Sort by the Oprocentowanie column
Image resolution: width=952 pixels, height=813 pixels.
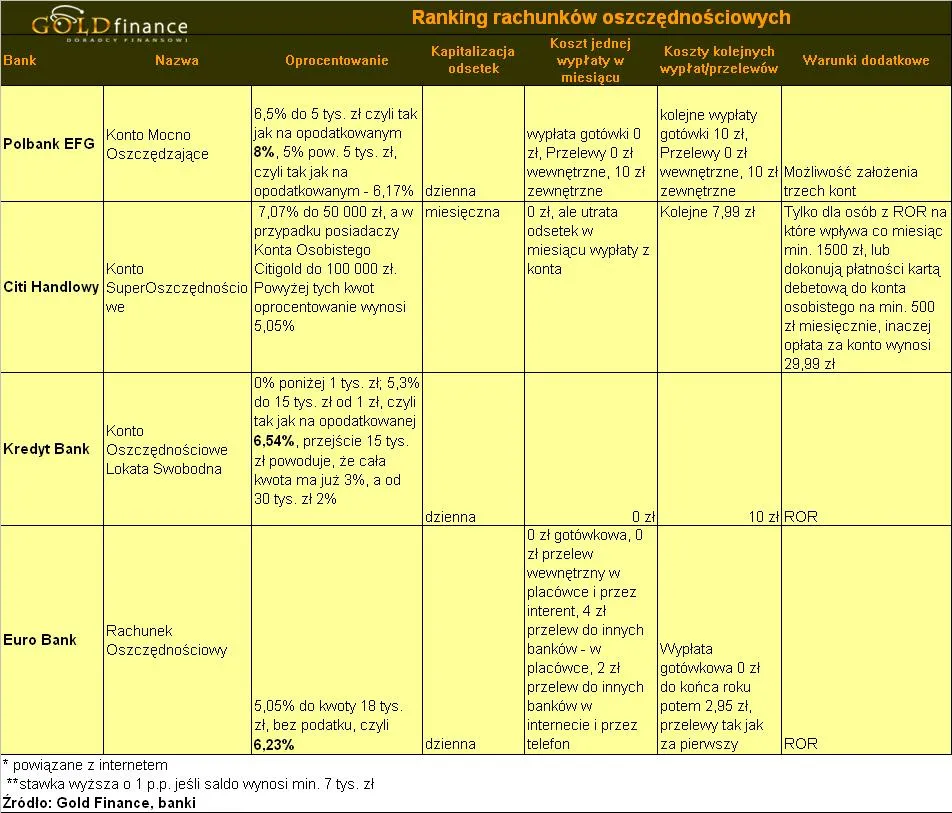[x=336, y=60]
